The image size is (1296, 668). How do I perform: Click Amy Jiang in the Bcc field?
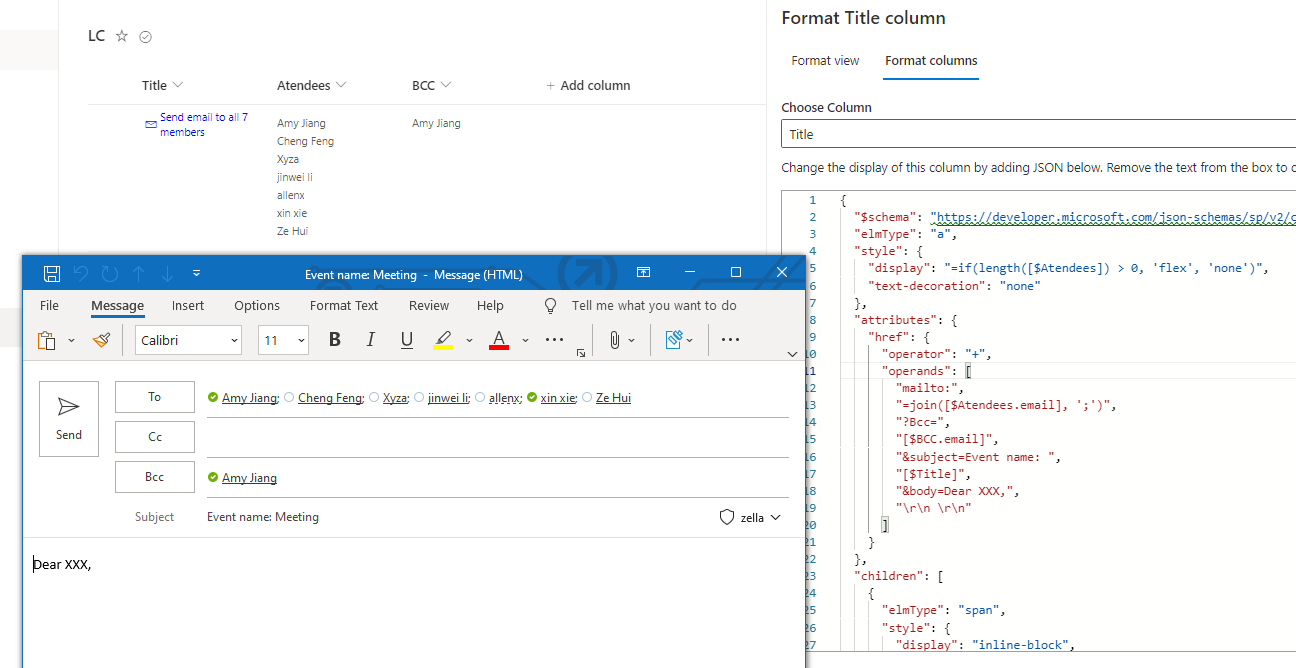[249, 478]
